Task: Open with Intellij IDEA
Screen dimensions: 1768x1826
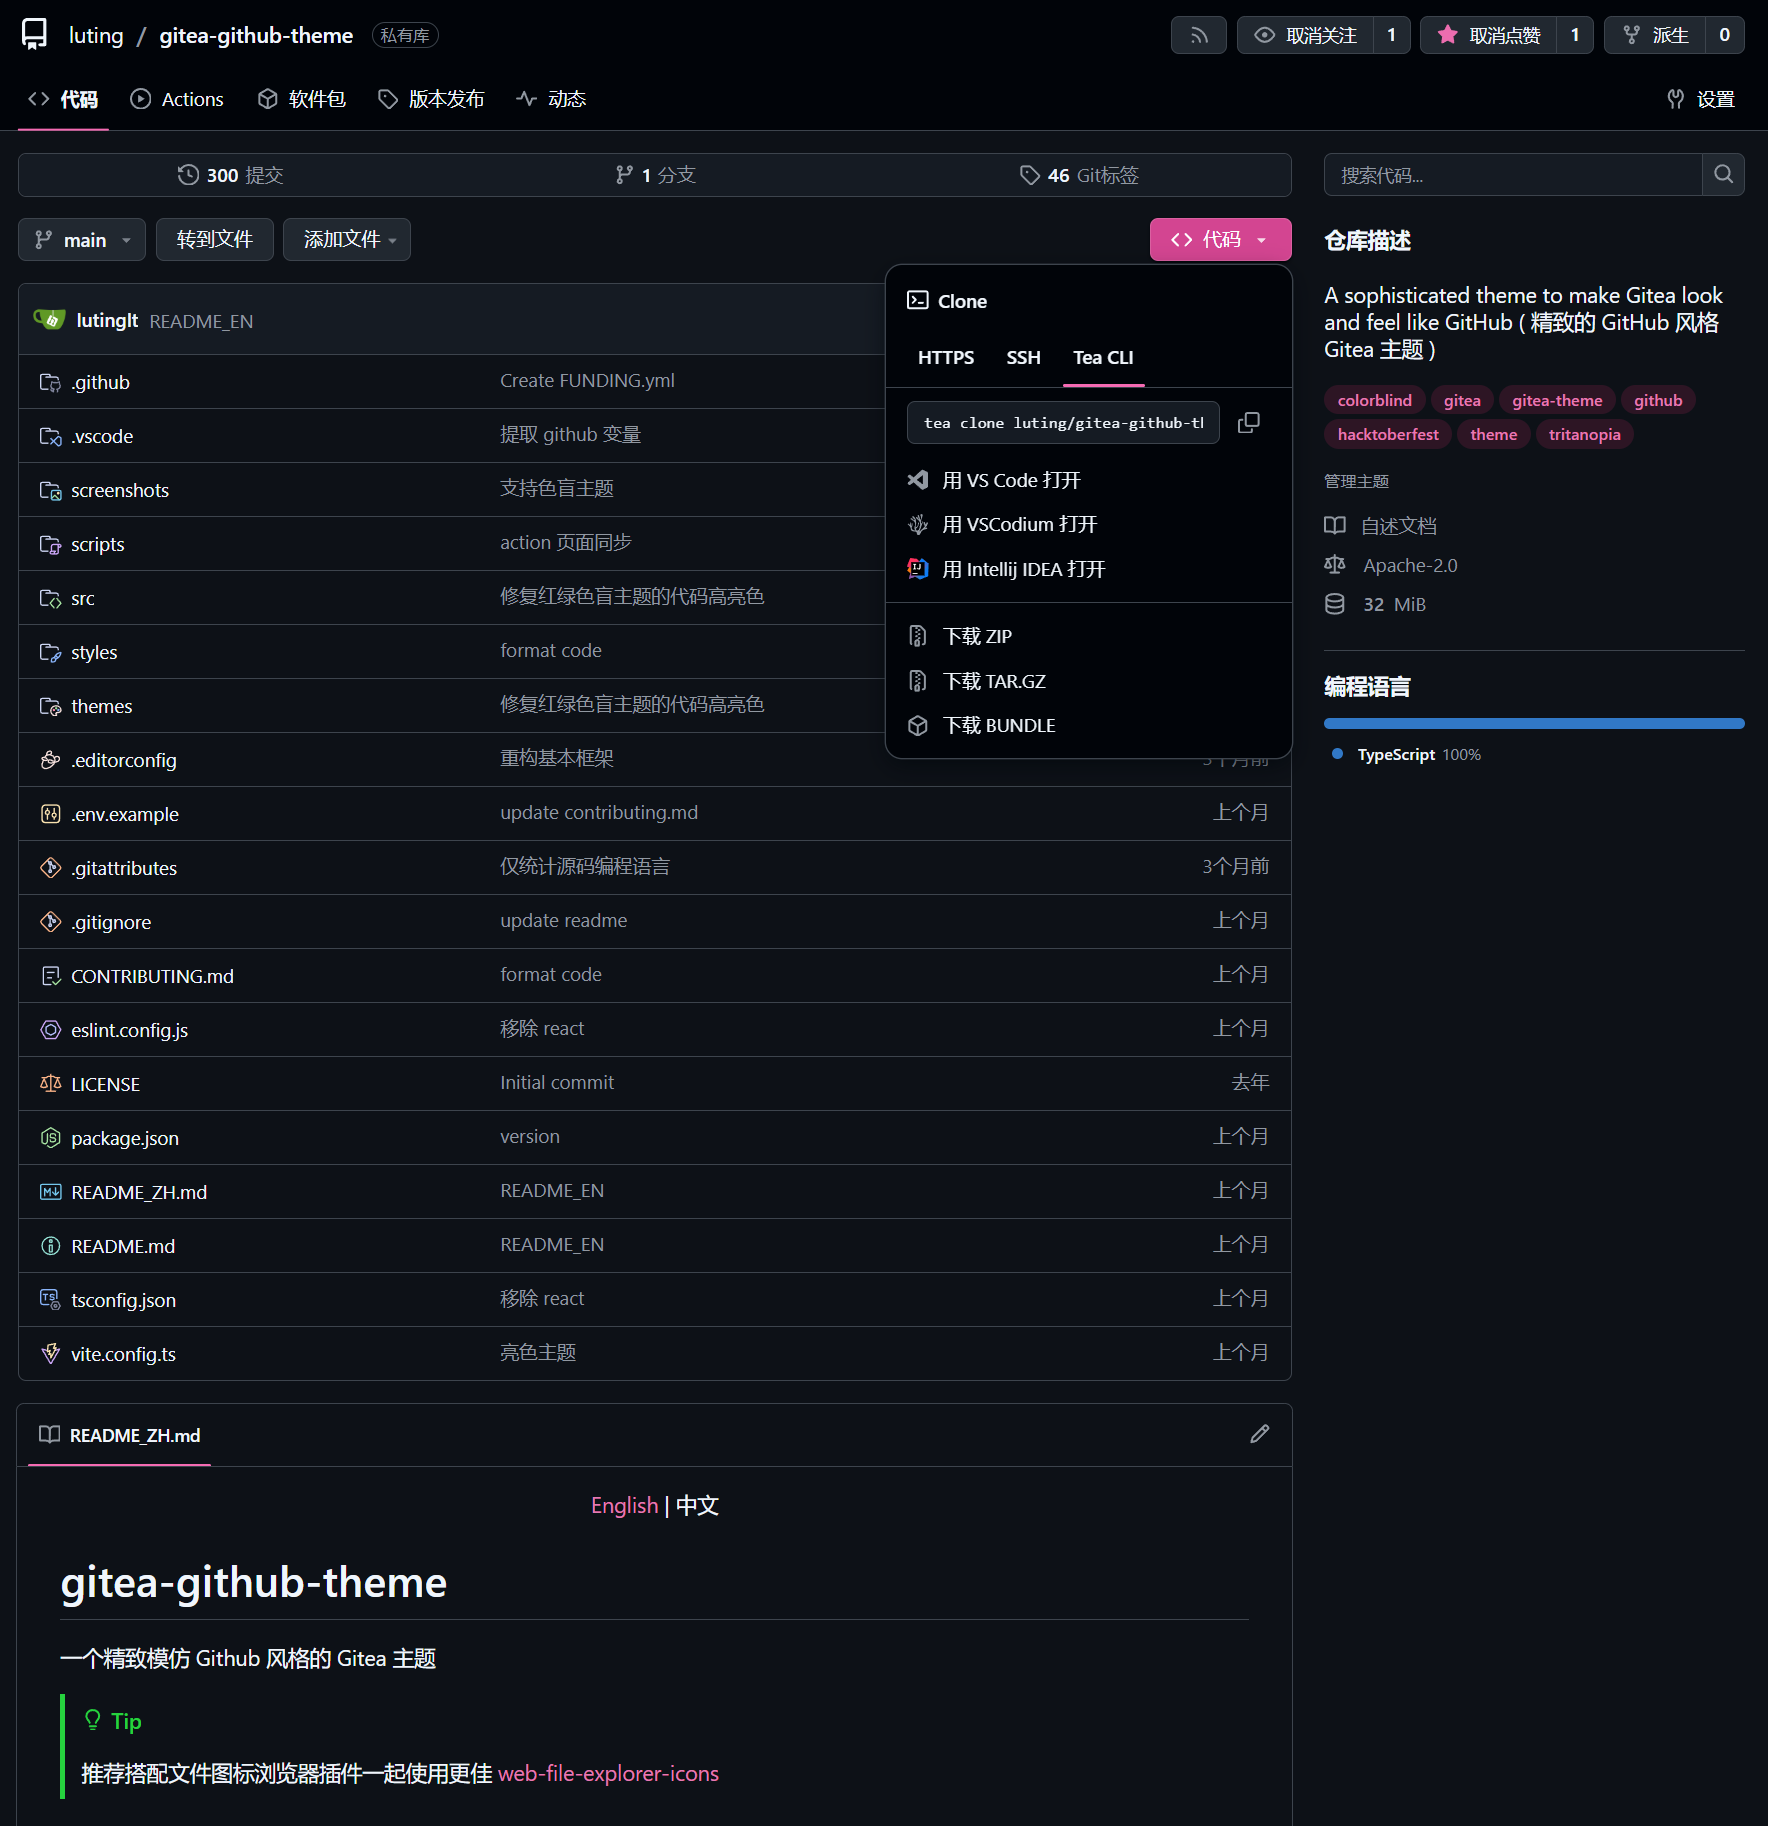Action: pyautogui.click(x=1023, y=569)
